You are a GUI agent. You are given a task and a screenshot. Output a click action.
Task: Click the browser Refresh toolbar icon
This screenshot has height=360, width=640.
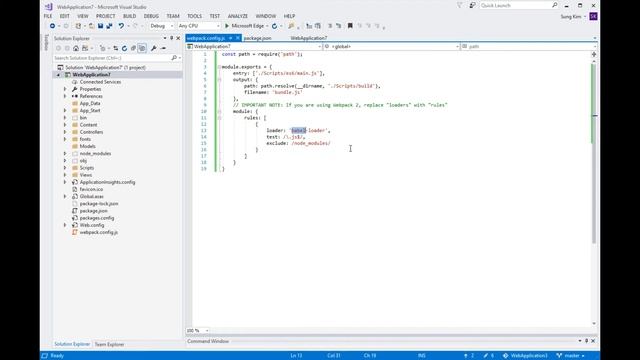[x=274, y=26]
